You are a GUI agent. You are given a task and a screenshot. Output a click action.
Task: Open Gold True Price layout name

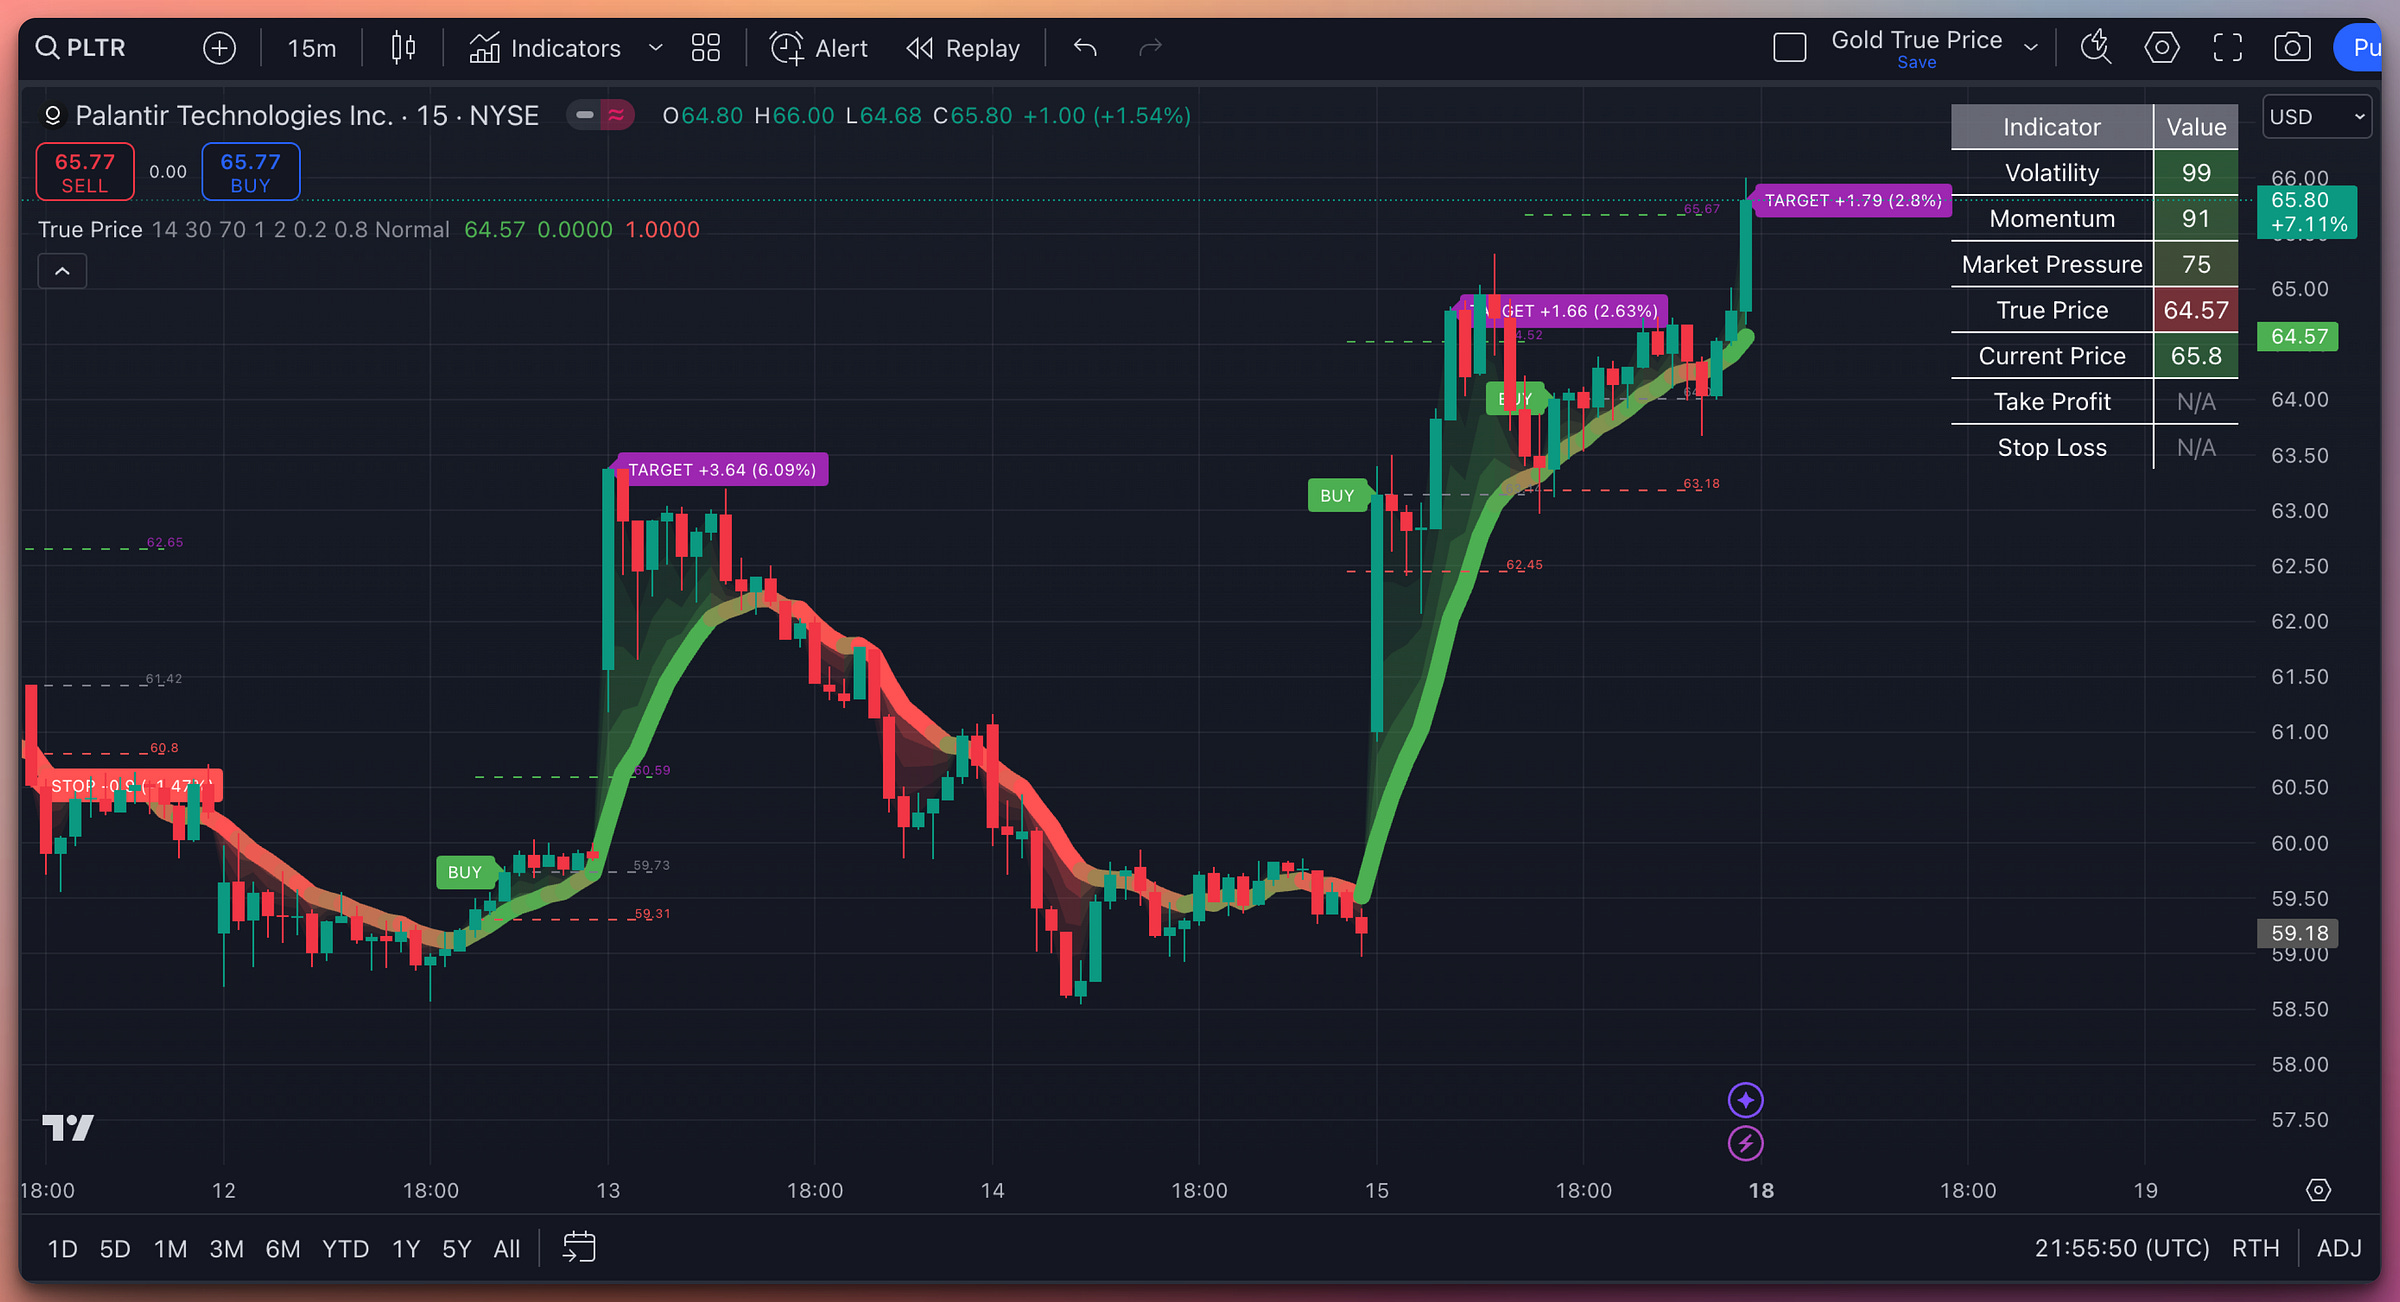pyautogui.click(x=1916, y=40)
